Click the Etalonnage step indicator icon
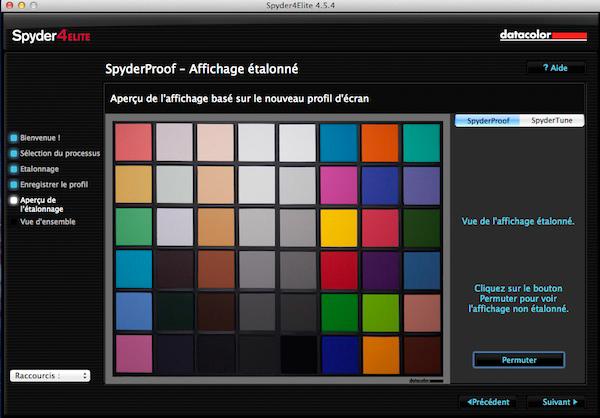600x418 pixels. (13, 169)
